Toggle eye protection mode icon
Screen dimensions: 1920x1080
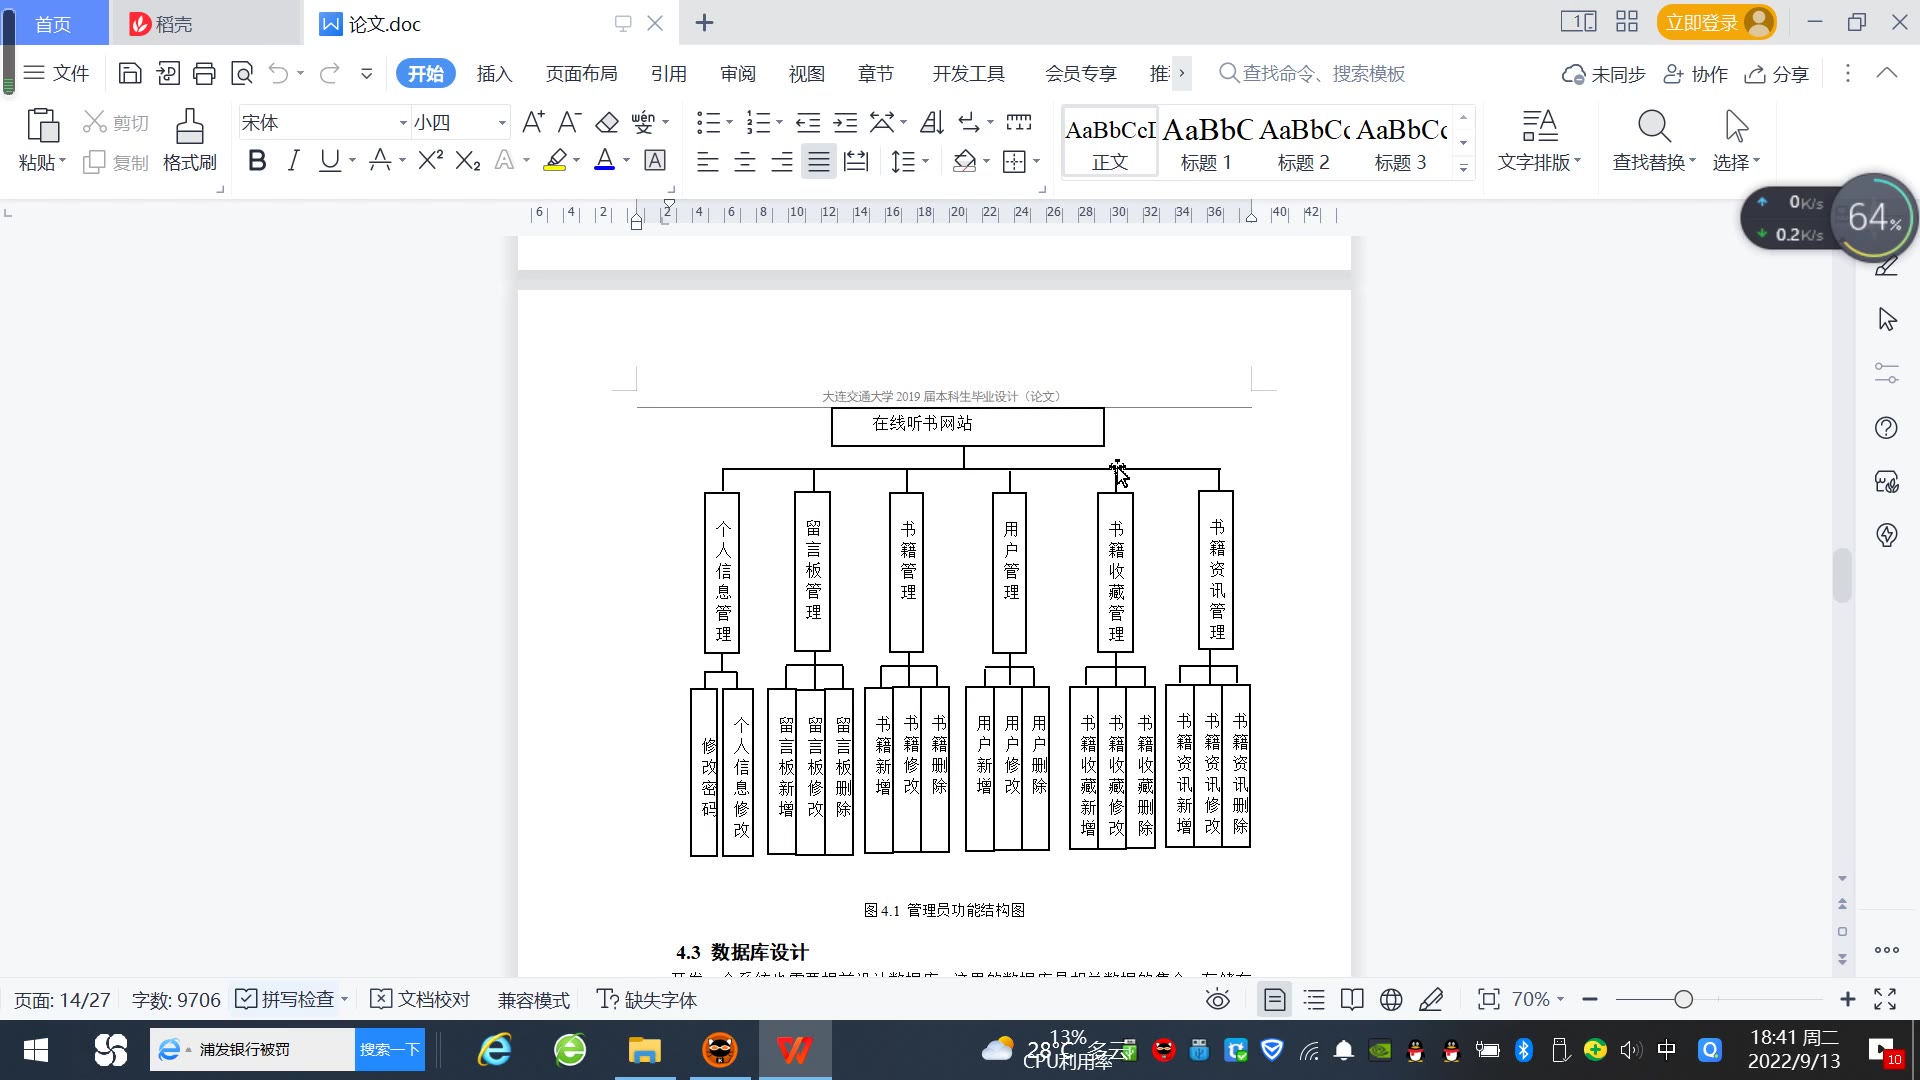1217,999
